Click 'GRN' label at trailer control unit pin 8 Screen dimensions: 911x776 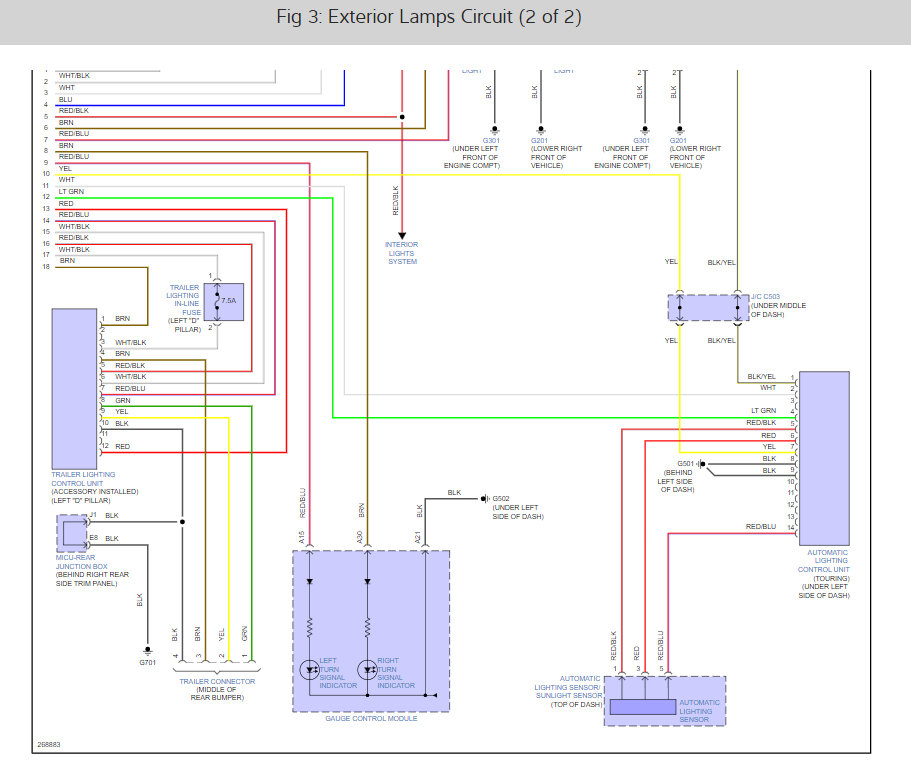[123, 400]
